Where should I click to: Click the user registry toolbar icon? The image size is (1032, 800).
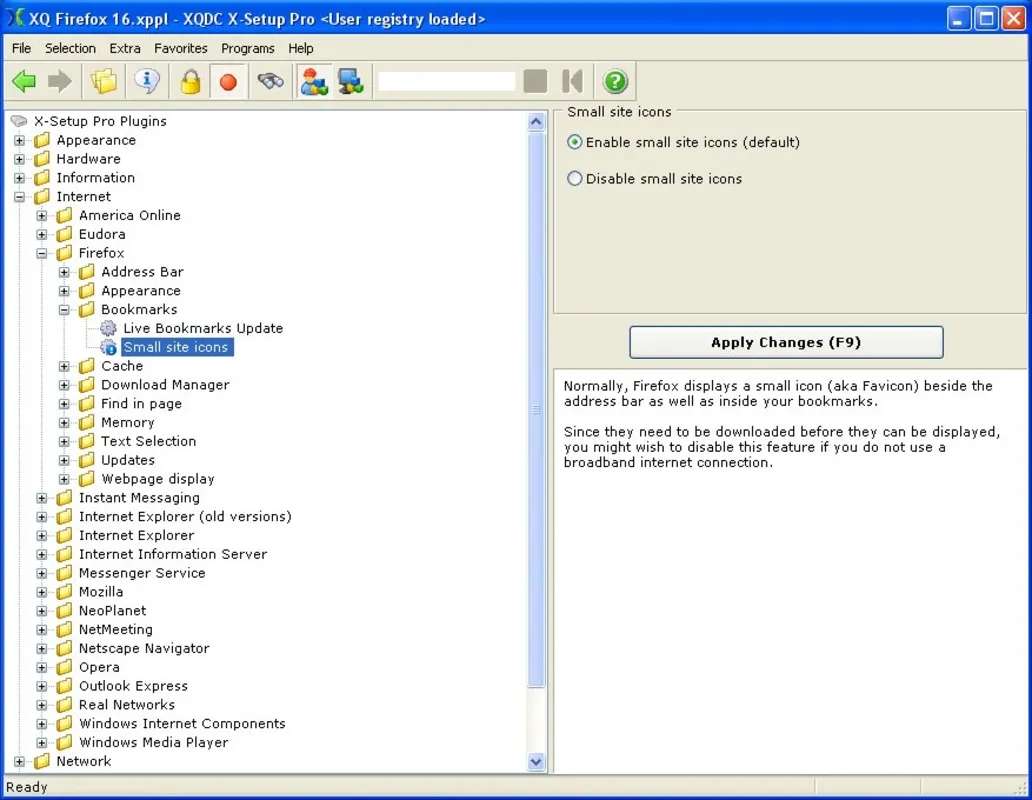click(x=314, y=82)
